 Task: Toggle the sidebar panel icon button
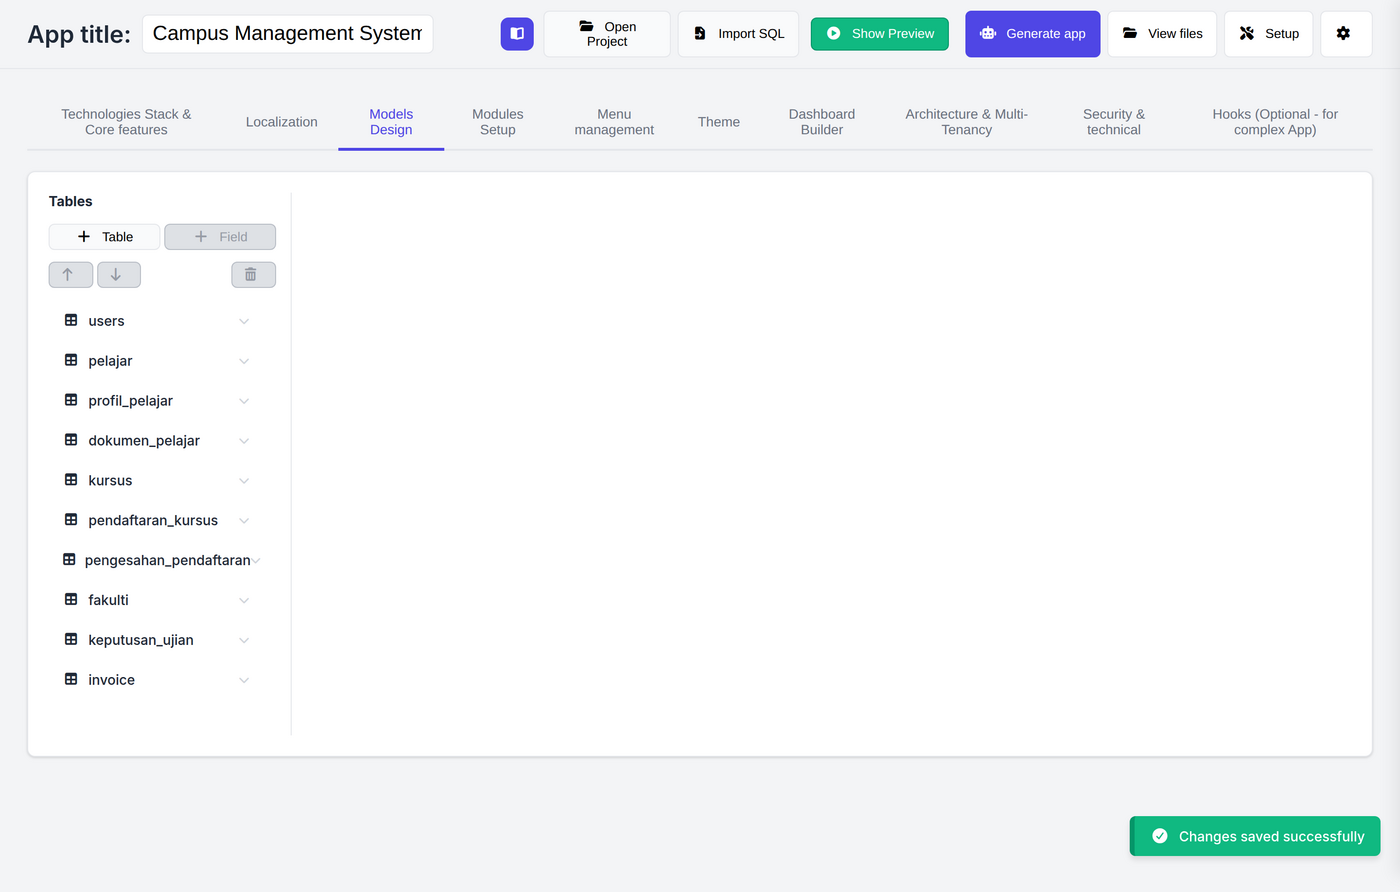point(517,34)
